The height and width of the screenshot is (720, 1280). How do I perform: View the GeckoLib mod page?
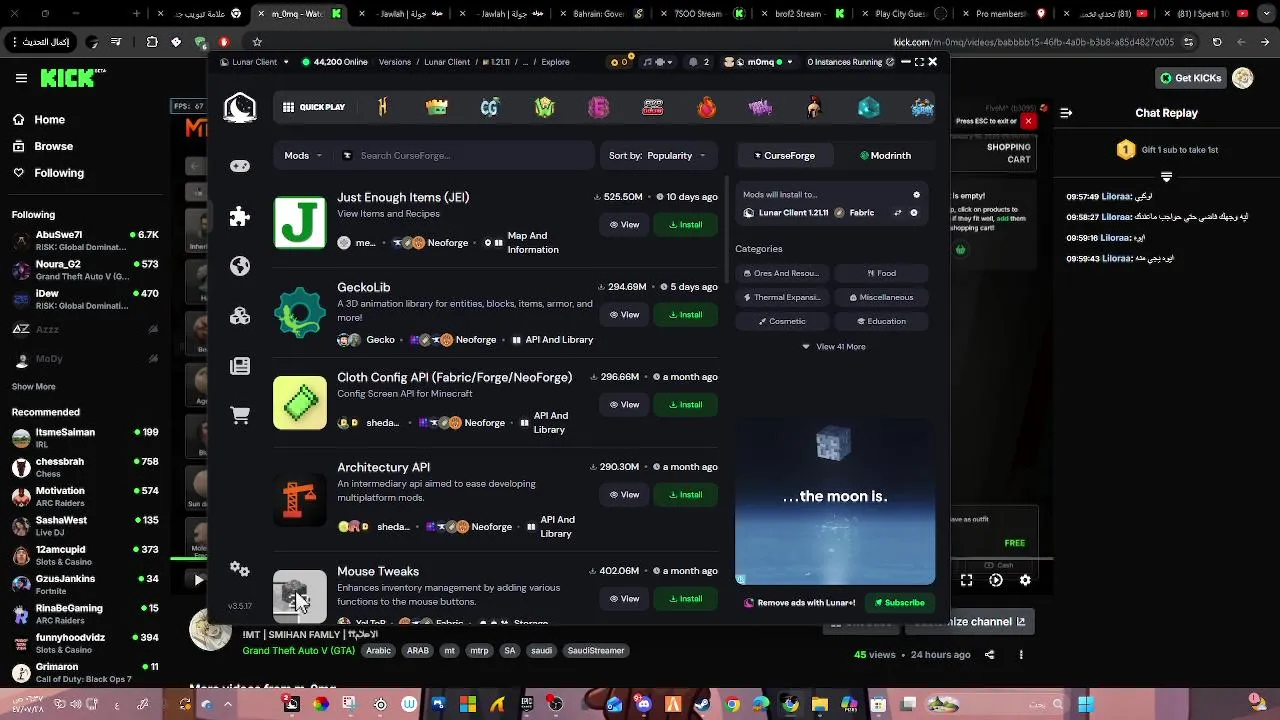pyautogui.click(x=624, y=314)
